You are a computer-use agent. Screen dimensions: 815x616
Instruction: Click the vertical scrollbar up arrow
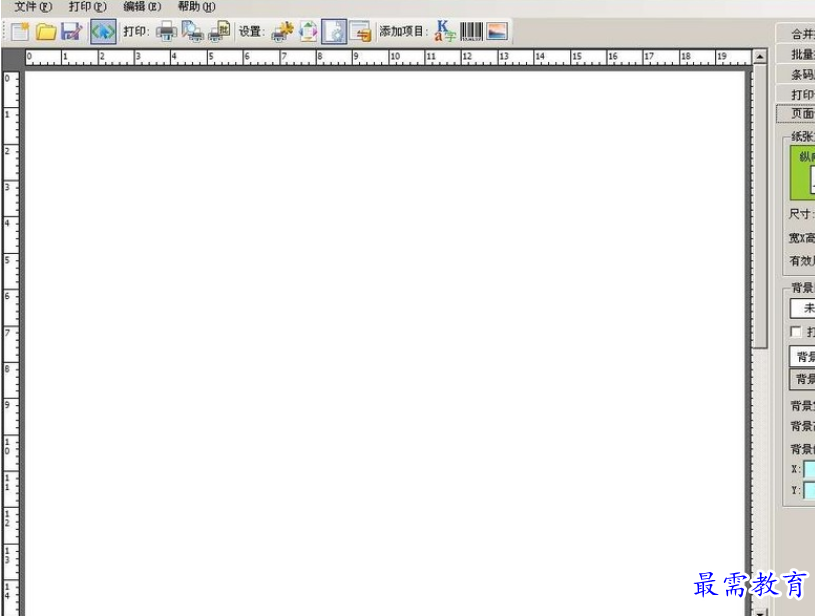click(760, 57)
